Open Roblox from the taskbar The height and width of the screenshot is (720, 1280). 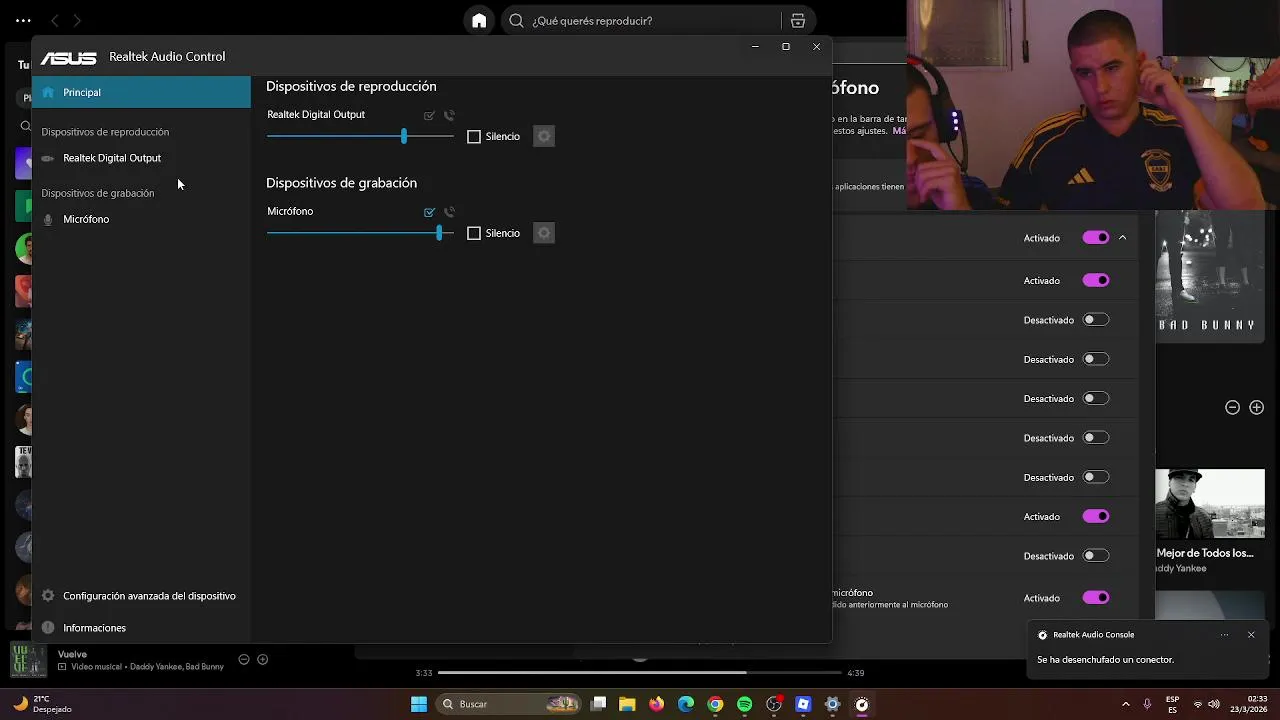click(x=803, y=704)
